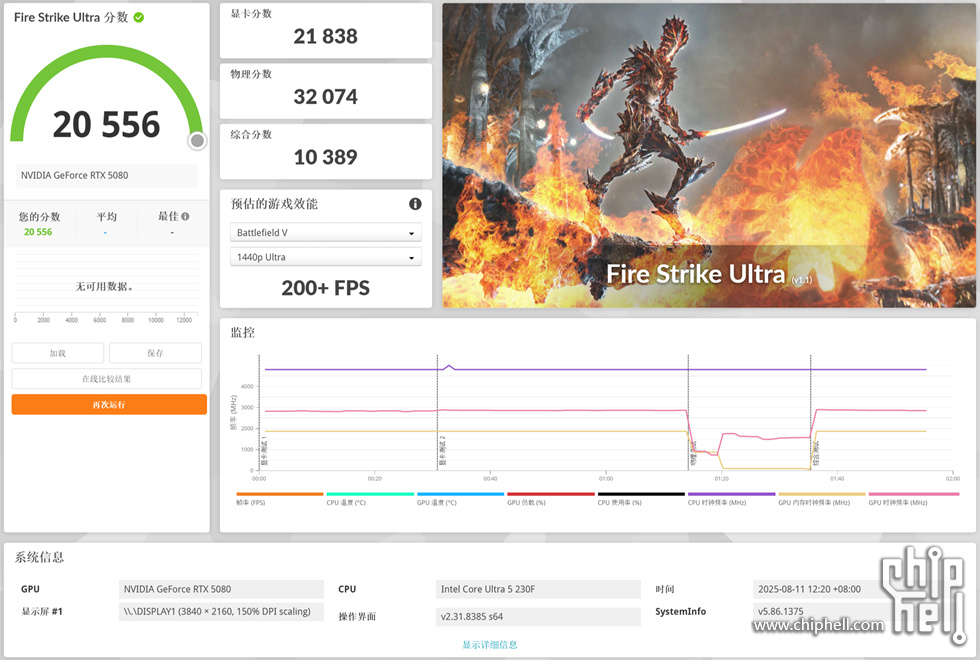Click the orange 再次运行 run again button
980x660 pixels.
pos(109,404)
